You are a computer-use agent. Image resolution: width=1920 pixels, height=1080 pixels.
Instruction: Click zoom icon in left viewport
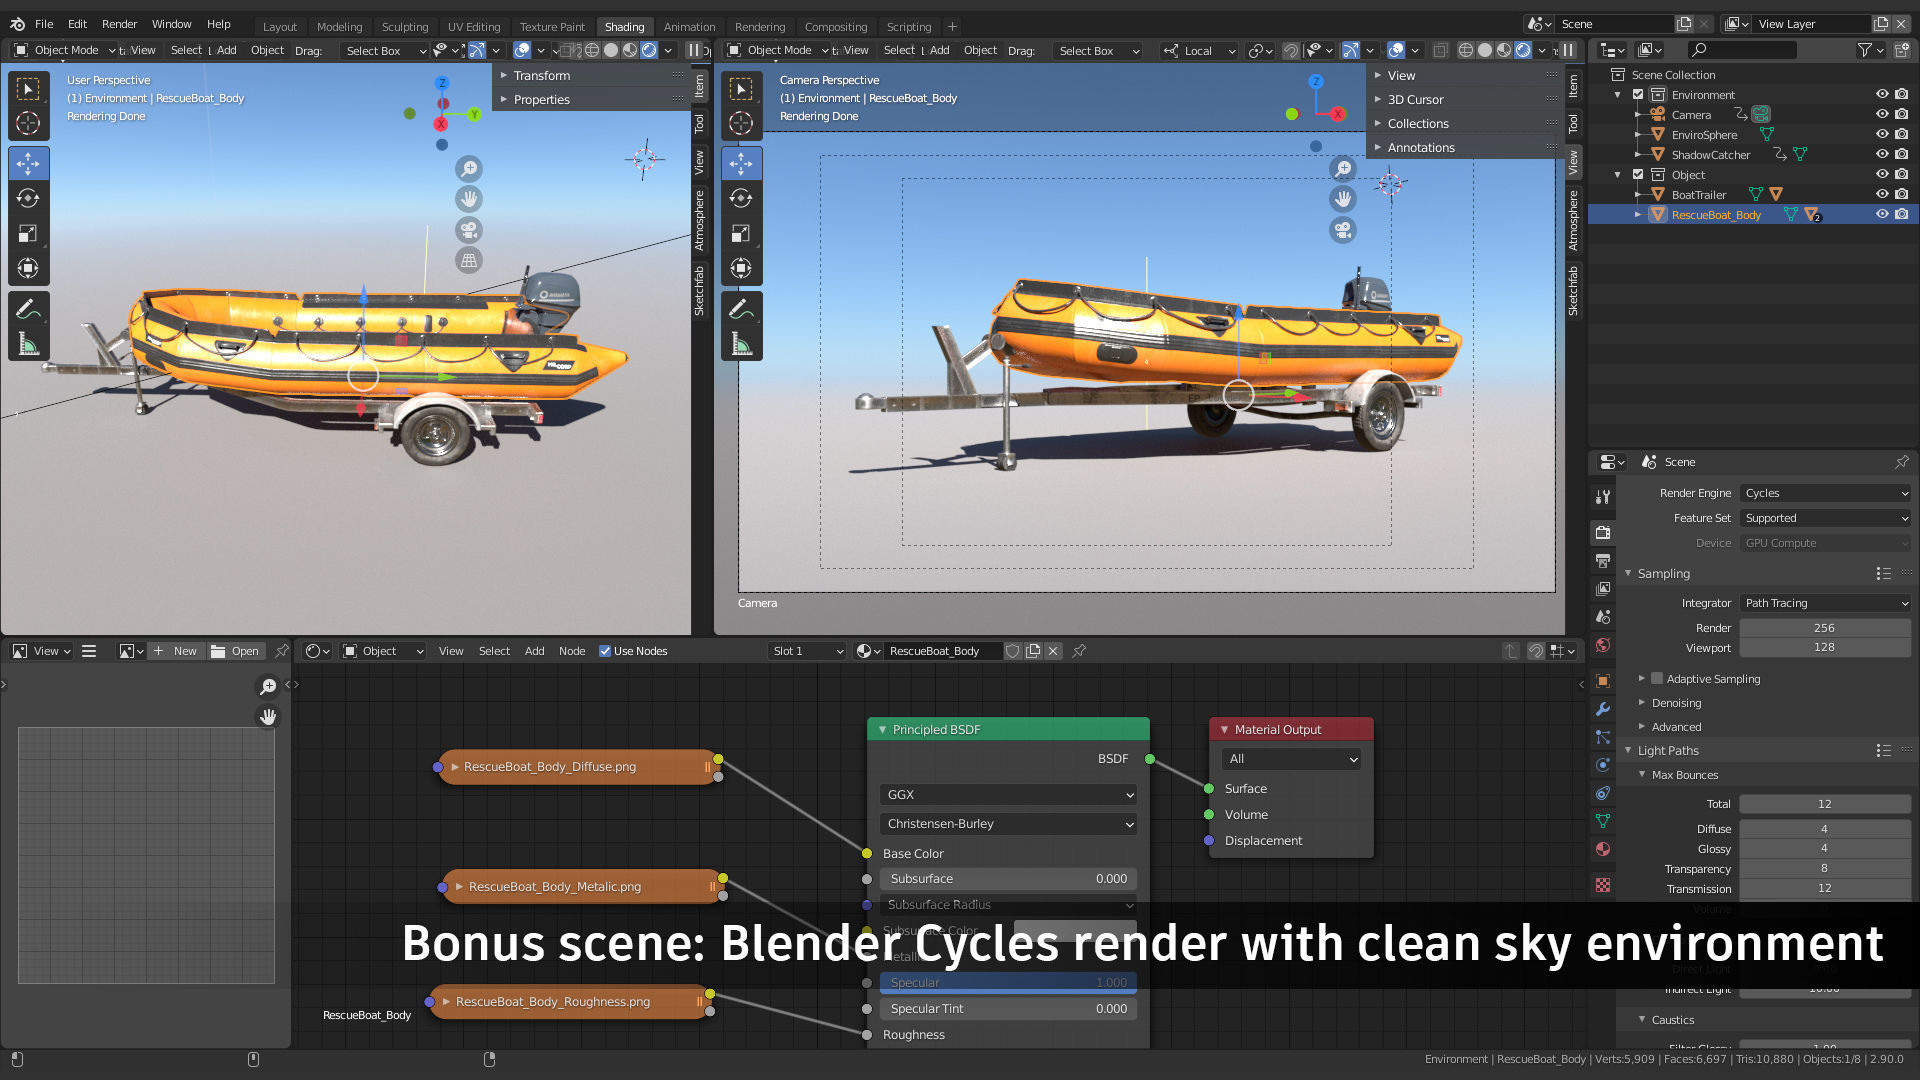pyautogui.click(x=469, y=169)
